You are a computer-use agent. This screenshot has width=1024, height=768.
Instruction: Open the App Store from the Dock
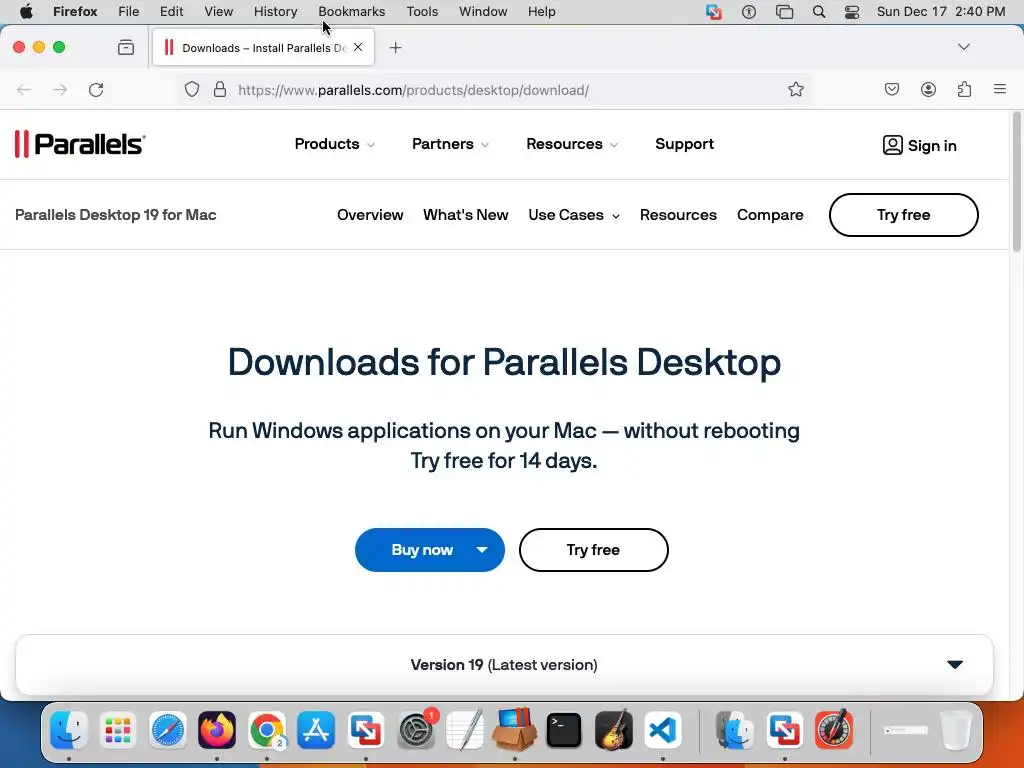point(316,729)
